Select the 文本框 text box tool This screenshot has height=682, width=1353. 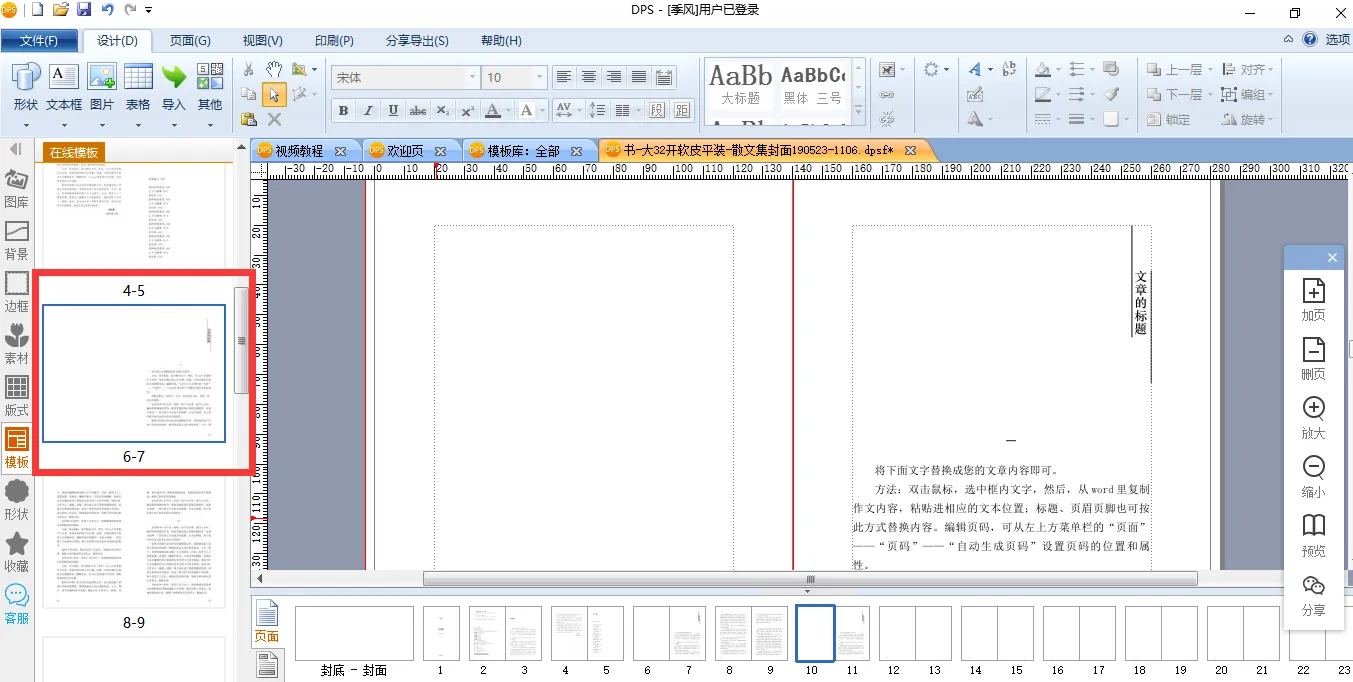click(x=63, y=78)
